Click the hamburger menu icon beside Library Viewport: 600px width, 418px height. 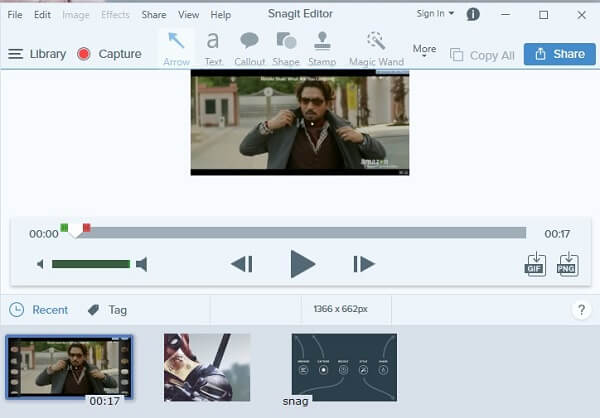pyautogui.click(x=16, y=54)
